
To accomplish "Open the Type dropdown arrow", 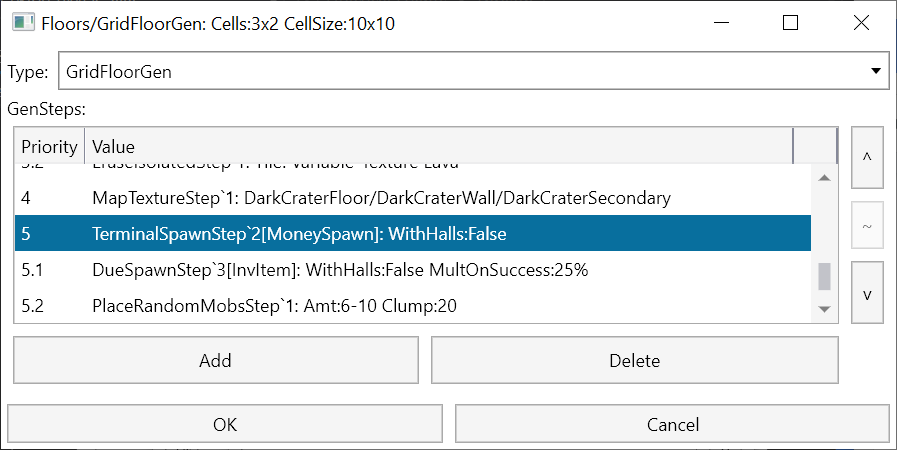I will (875, 71).
